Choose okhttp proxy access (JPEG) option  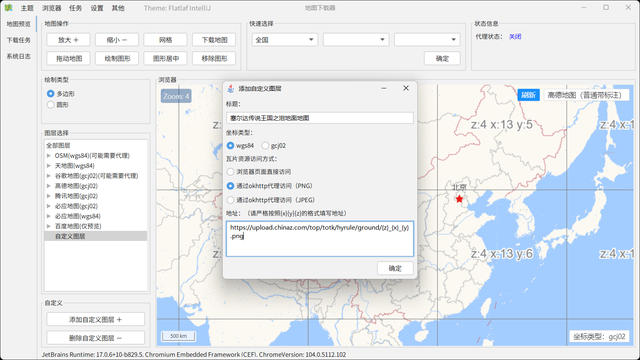coord(231,200)
